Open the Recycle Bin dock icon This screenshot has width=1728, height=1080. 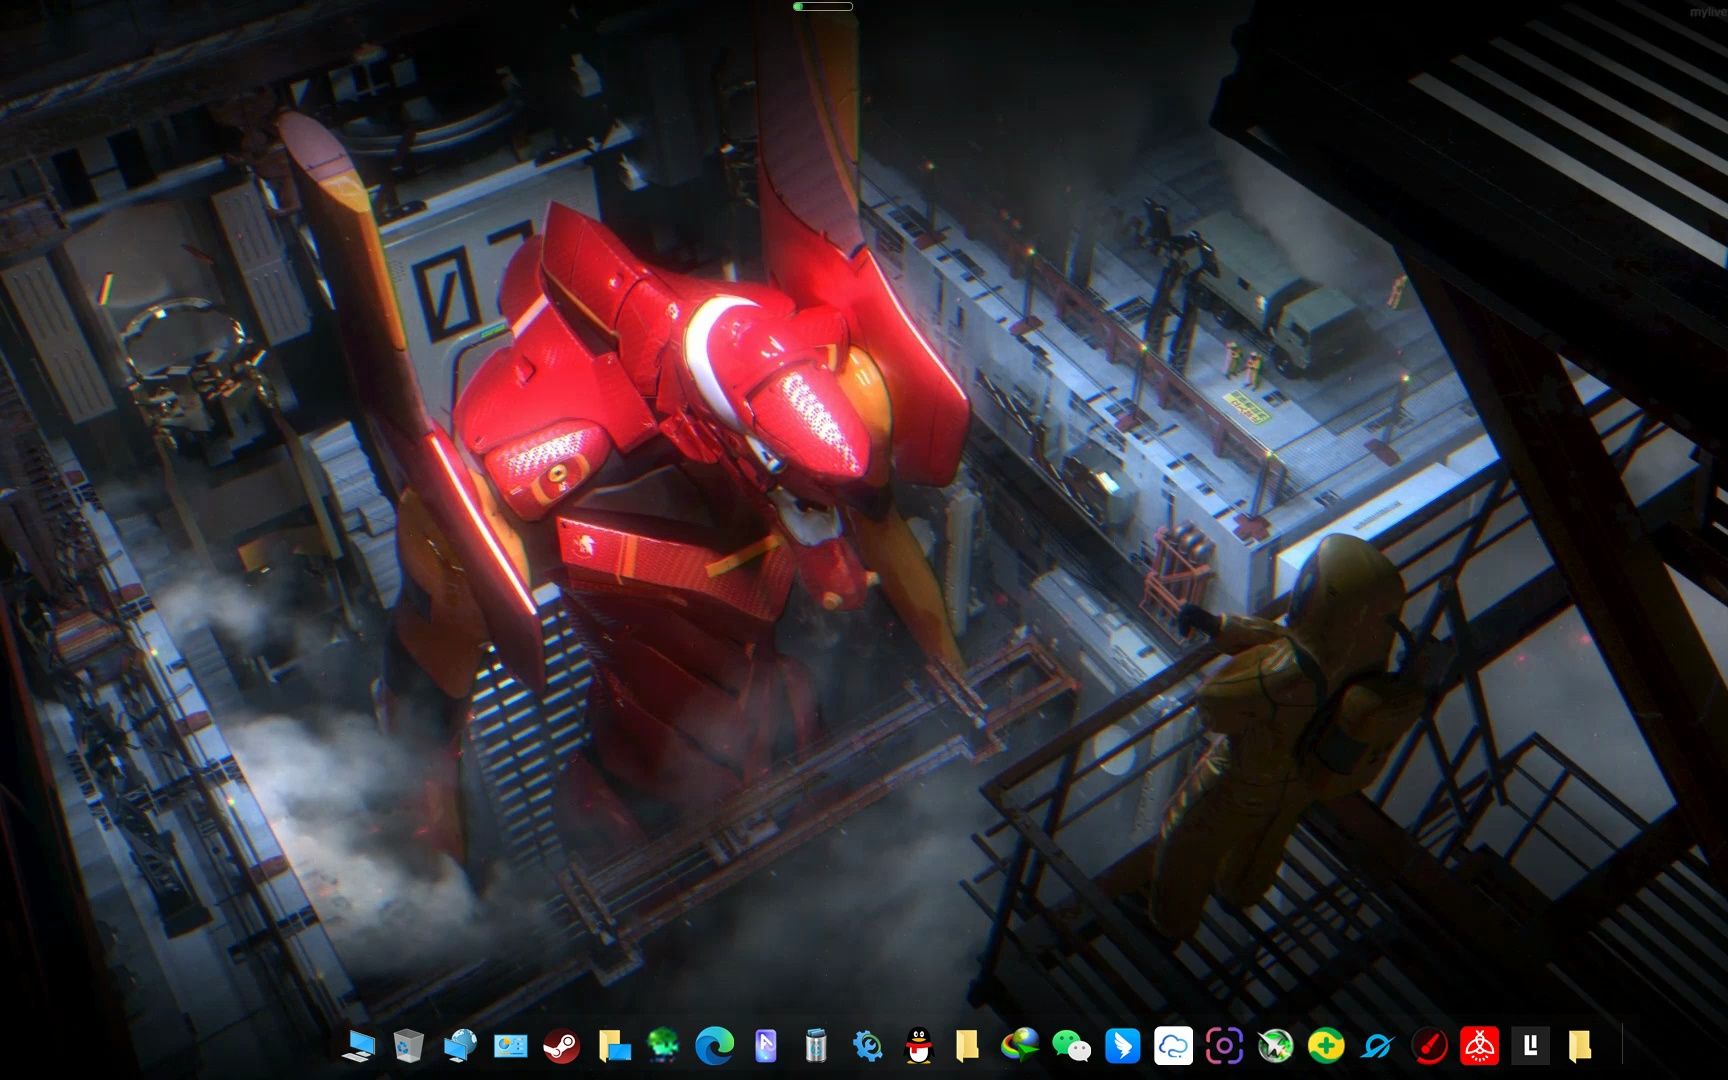(408, 1046)
